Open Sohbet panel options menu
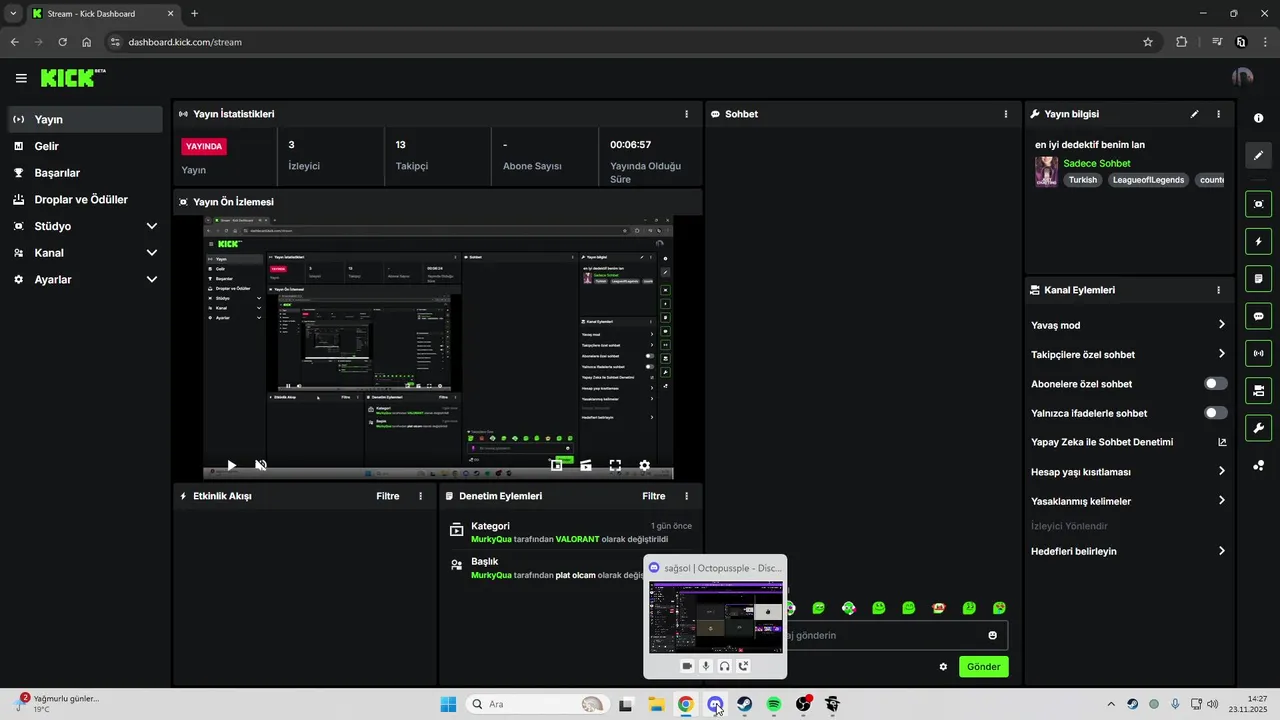The width and height of the screenshot is (1280, 720). pyautogui.click(x=1006, y=114)
